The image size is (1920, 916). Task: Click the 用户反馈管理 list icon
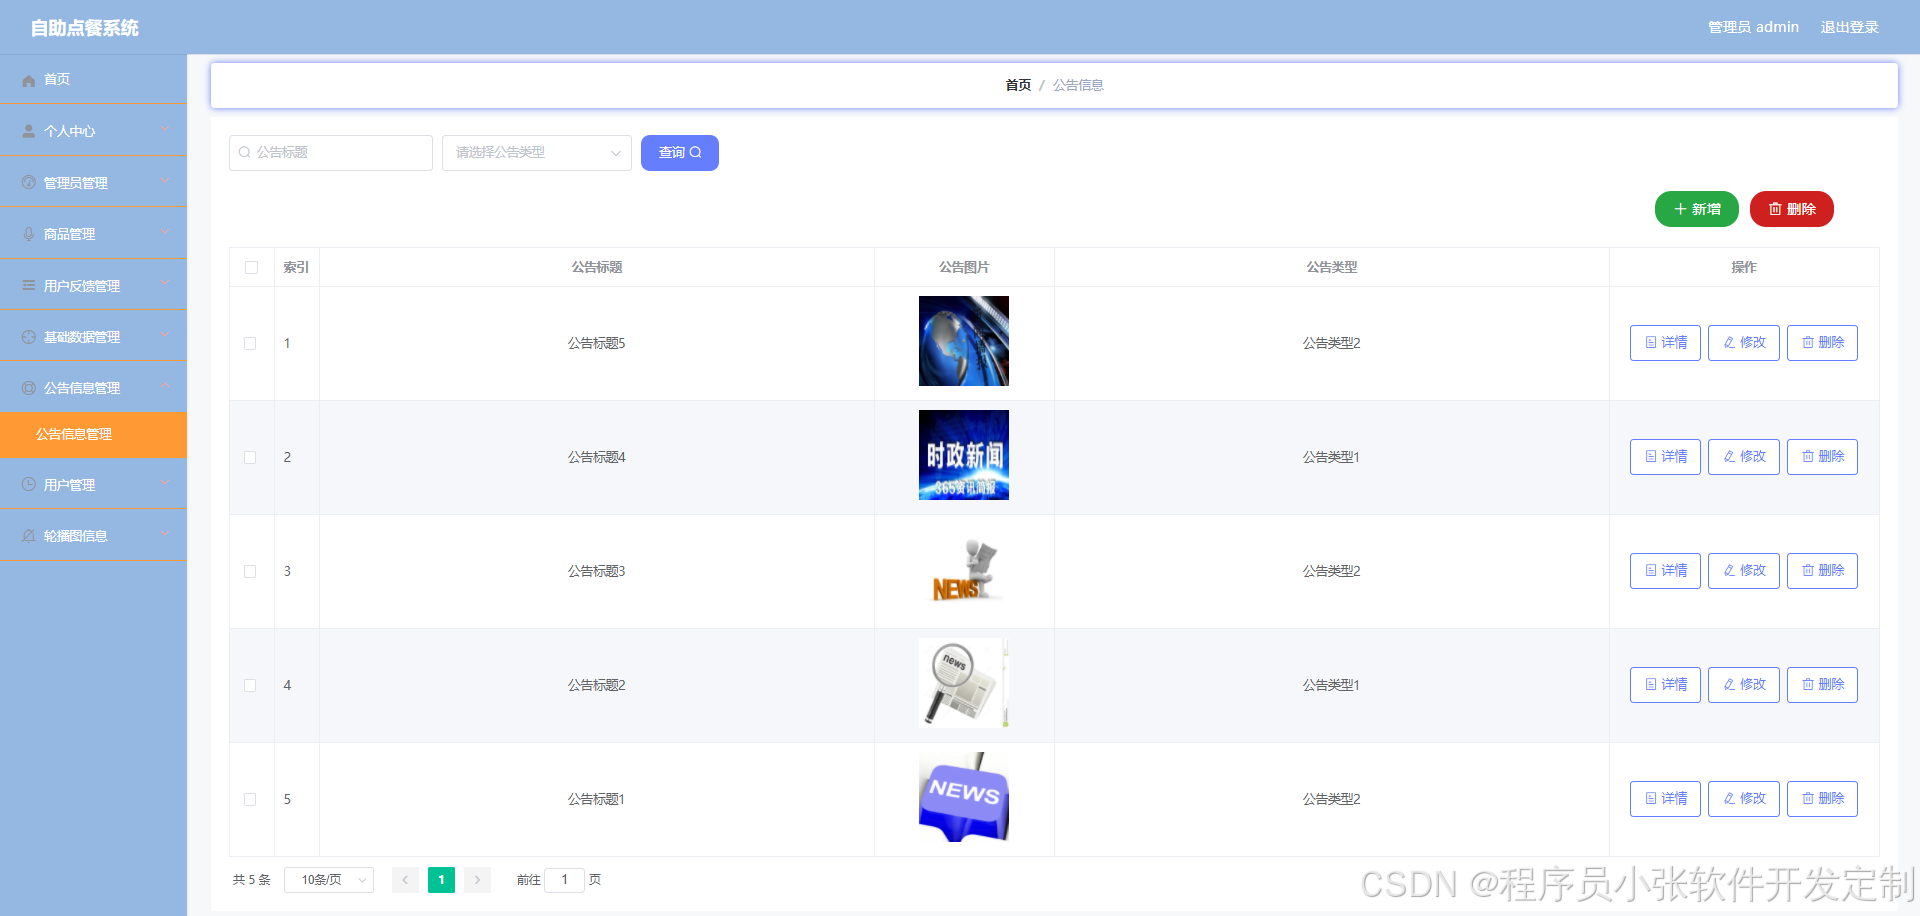pyautogui.click(x=28, y=284)
